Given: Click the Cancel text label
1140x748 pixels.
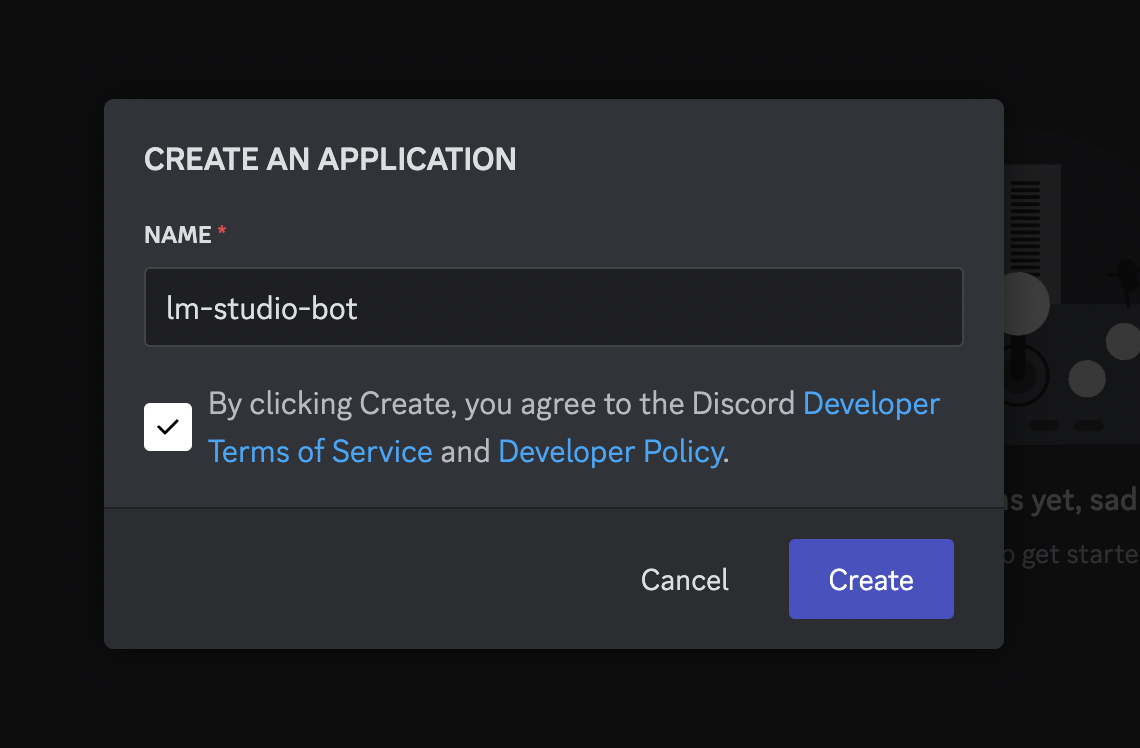Looking at the screenshot, I should (684, 578).
